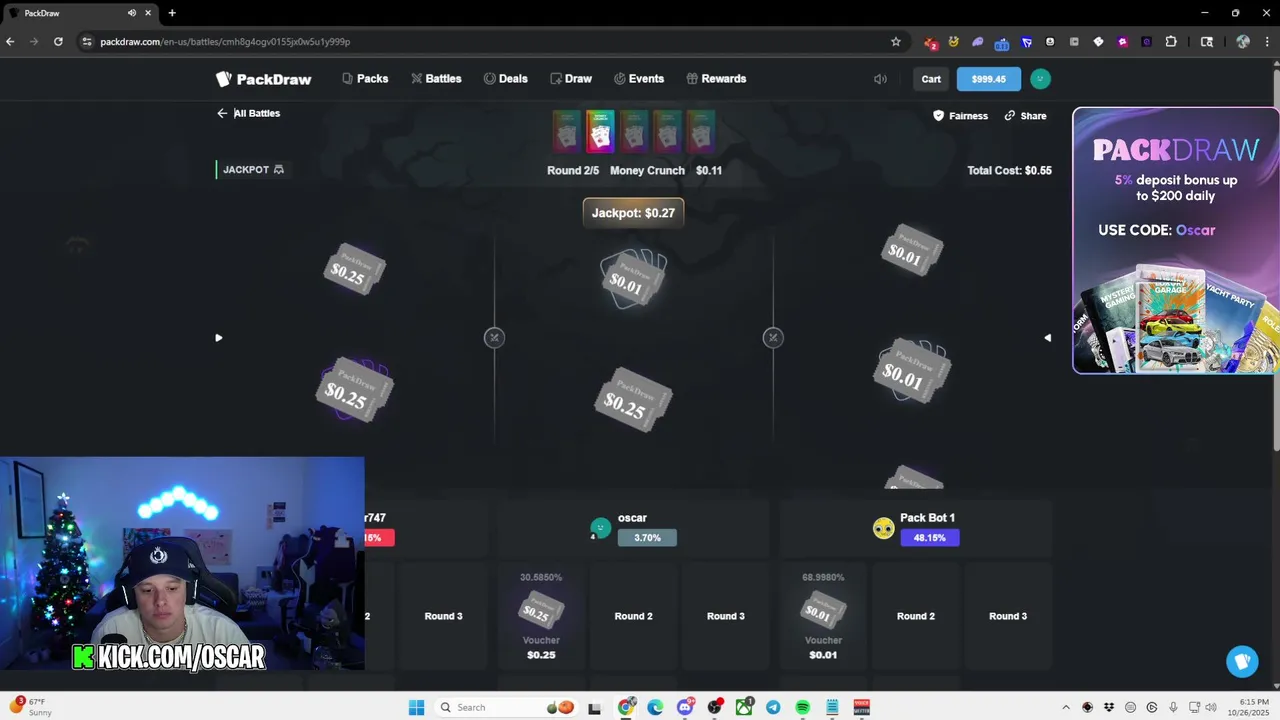The width and height of the screenshot is (1280, 720).
Task: Click oscar's player avatar
Action: (x=600, y=527)
